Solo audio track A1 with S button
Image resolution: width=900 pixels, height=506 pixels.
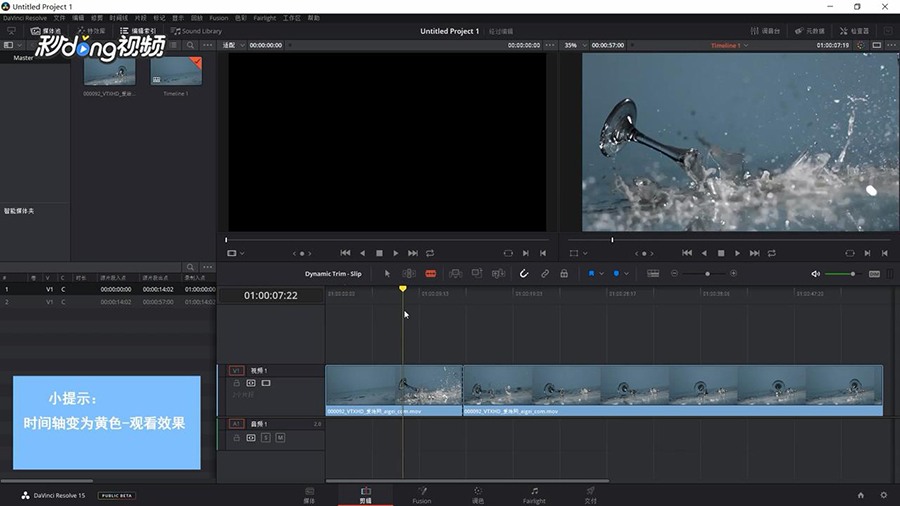(266, 438)
